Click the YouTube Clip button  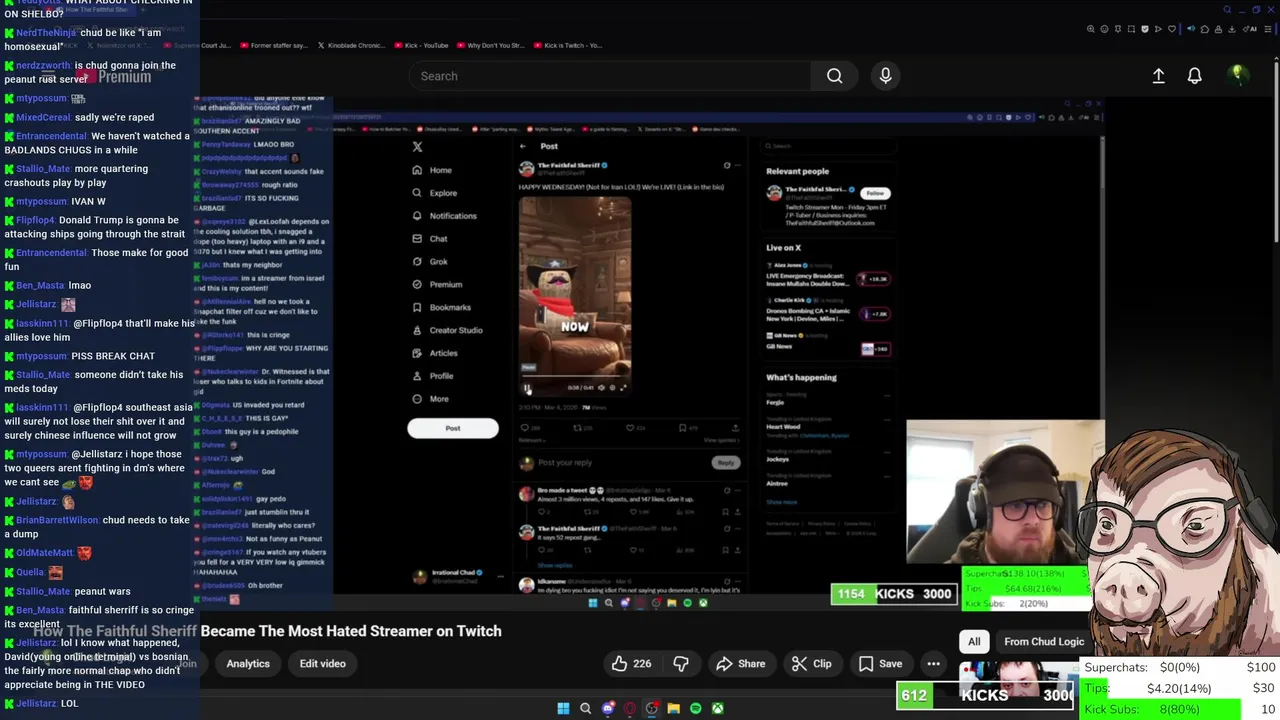(x=811, y=664)
